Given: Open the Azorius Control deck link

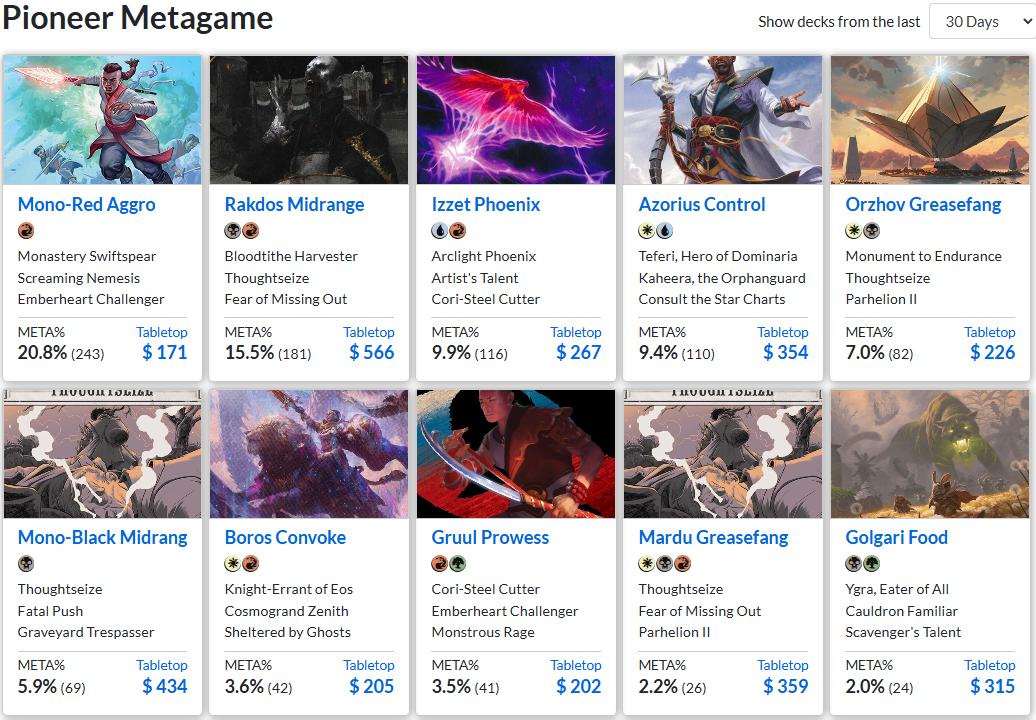Looking at the screenshot, I should (x=701, y=204).
